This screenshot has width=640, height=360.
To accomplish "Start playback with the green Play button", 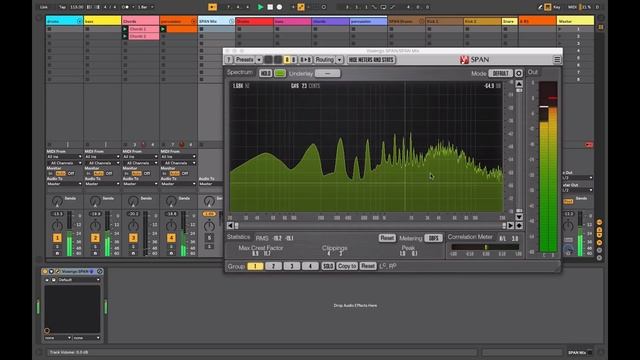I will (260, 7).
